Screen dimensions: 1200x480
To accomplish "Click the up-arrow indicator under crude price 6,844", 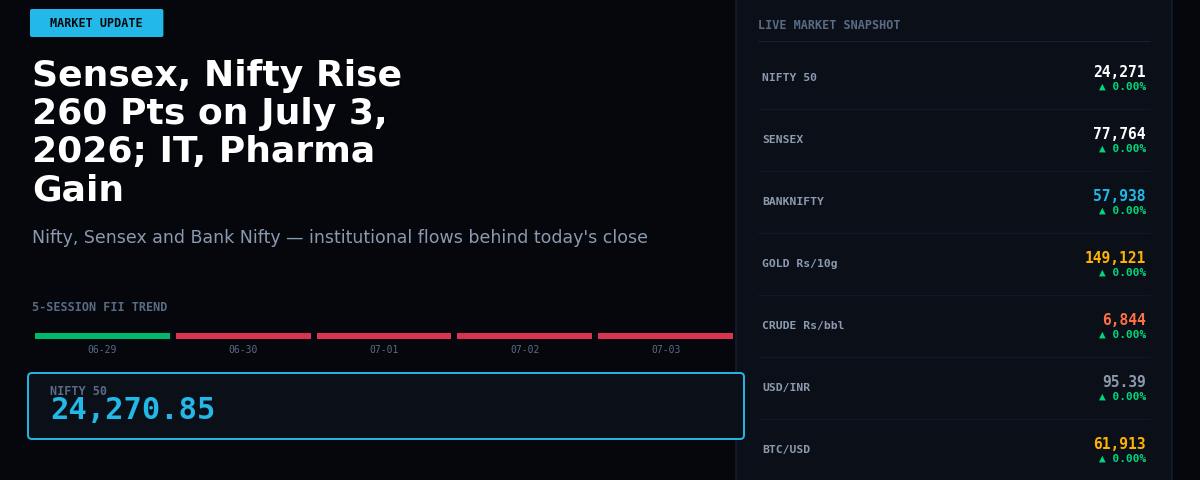I will click(1122, 335).
